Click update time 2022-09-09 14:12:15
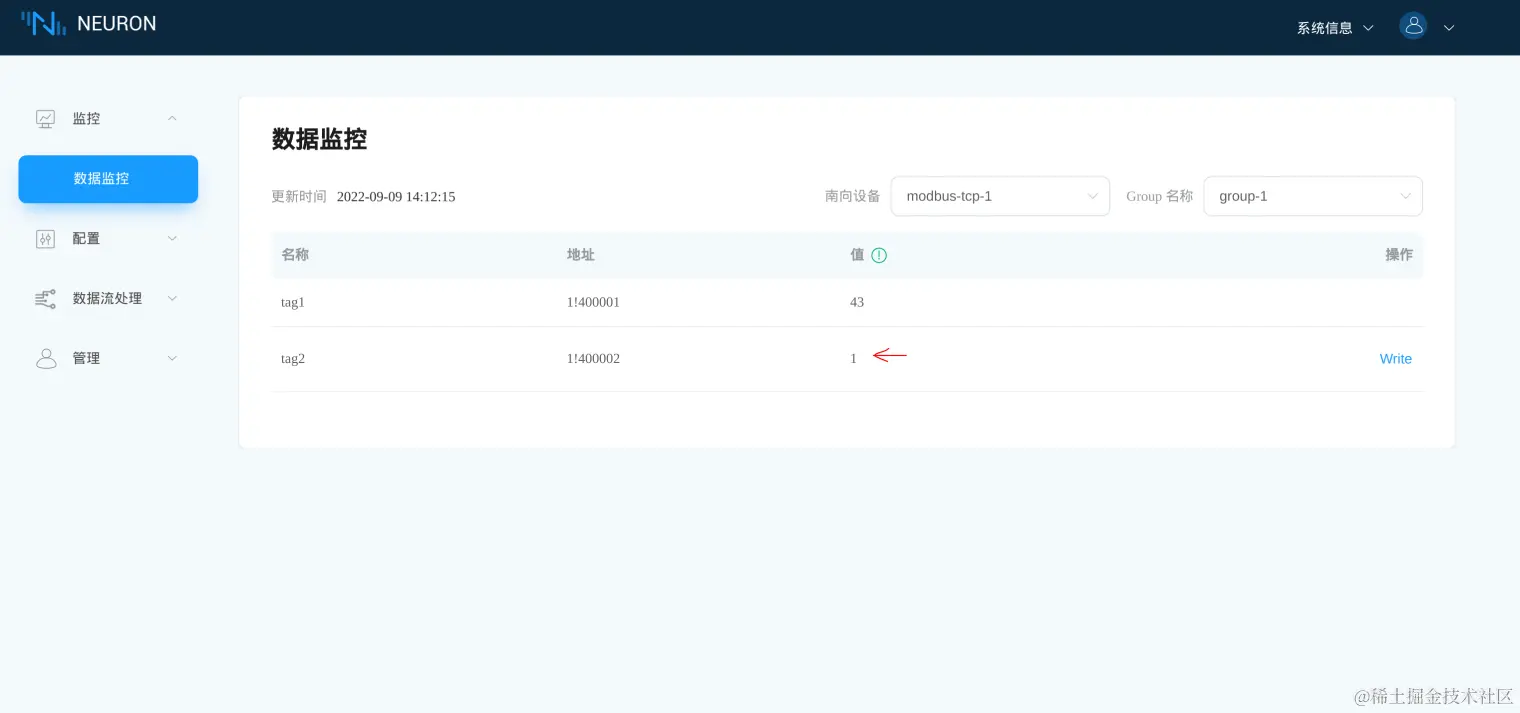 [x=396, y=197]
